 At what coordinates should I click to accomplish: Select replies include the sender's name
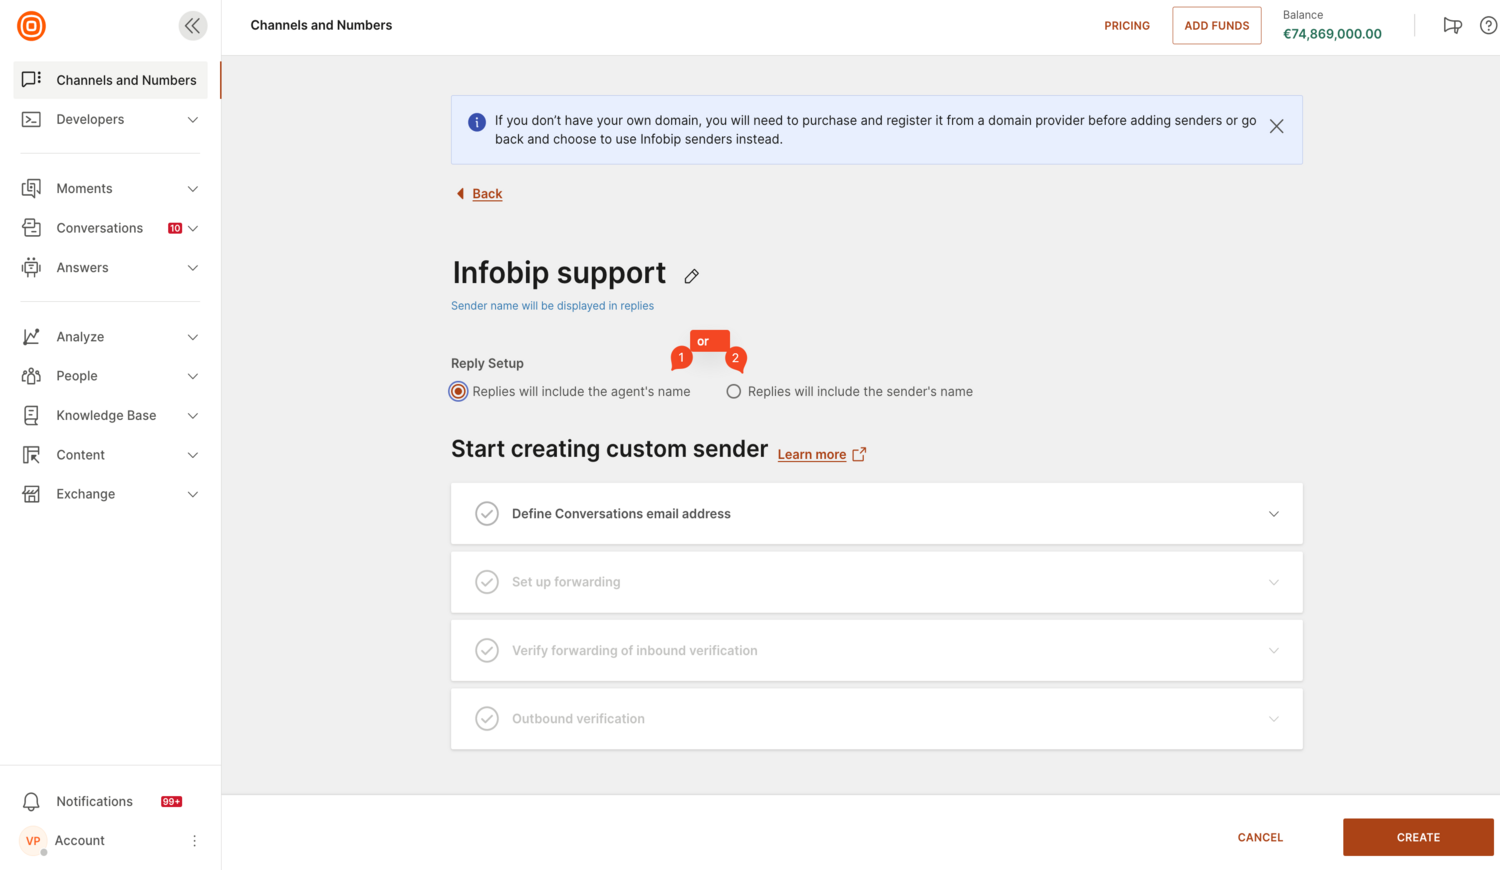[734, 392]
